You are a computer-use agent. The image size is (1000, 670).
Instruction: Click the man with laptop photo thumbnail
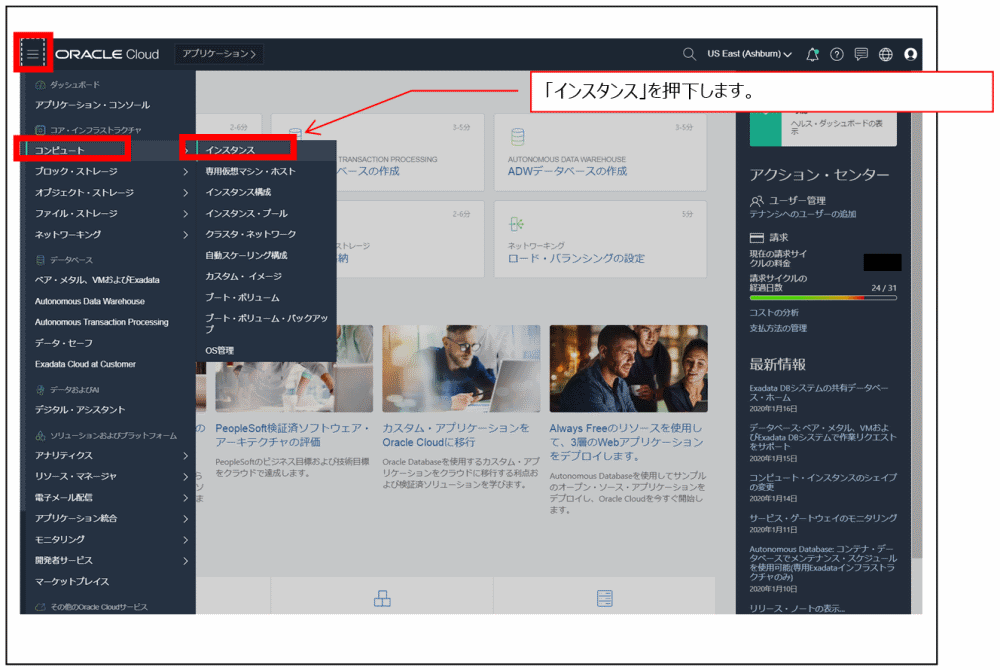pos(461,368)
